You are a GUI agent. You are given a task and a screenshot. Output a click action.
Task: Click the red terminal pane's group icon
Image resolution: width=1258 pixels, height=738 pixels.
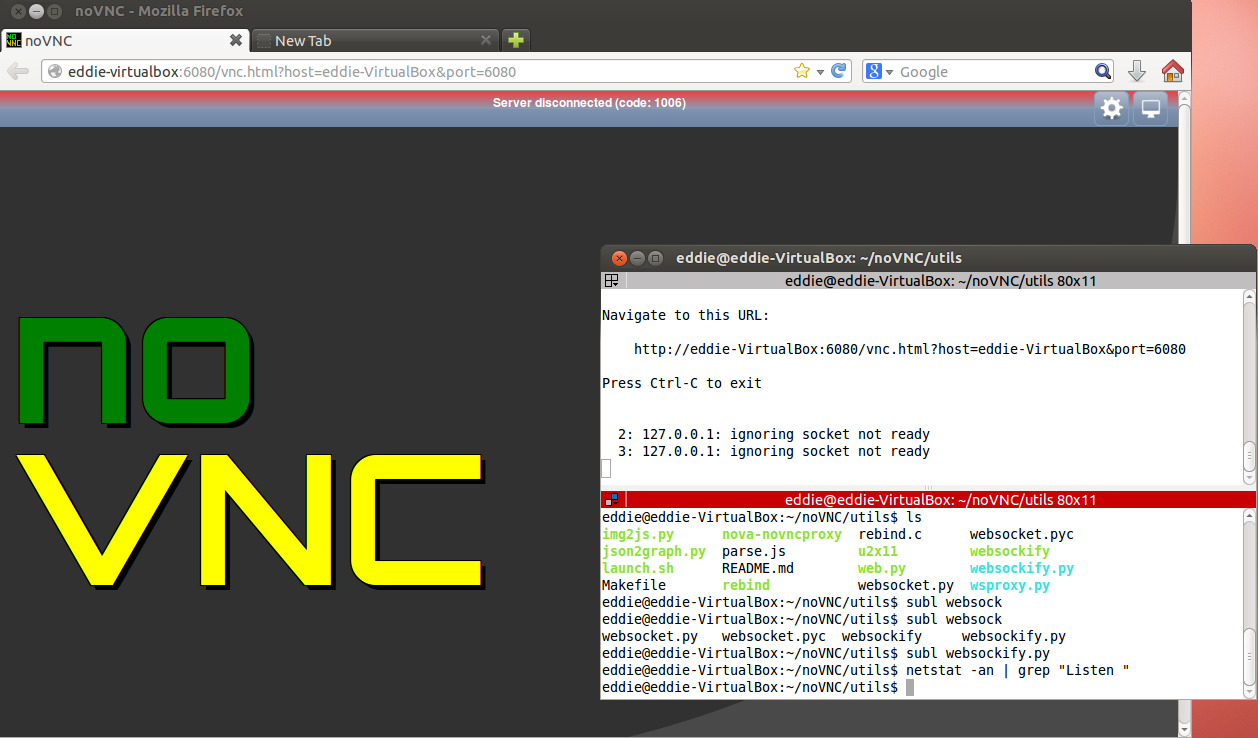point(611,499)
